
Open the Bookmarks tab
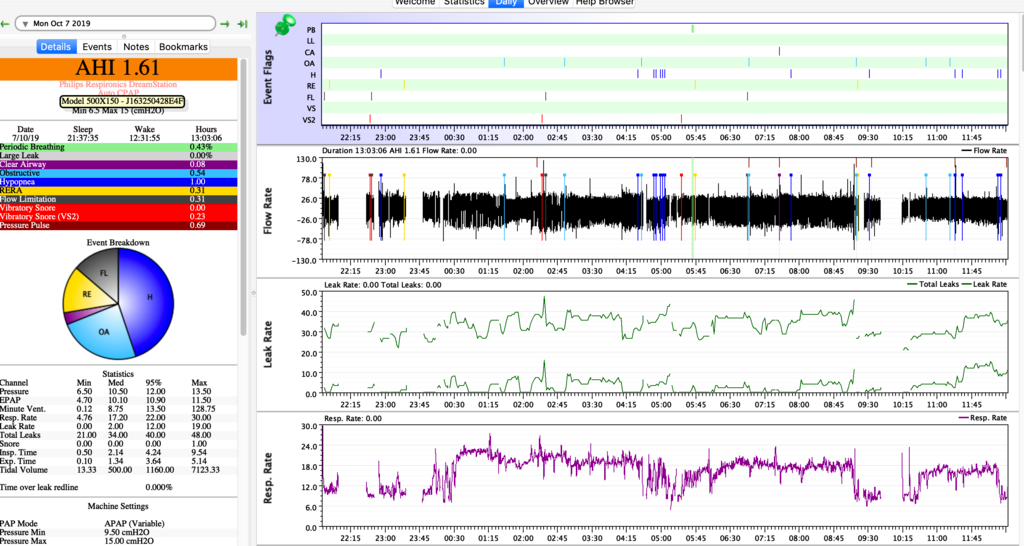pos(184,47)
